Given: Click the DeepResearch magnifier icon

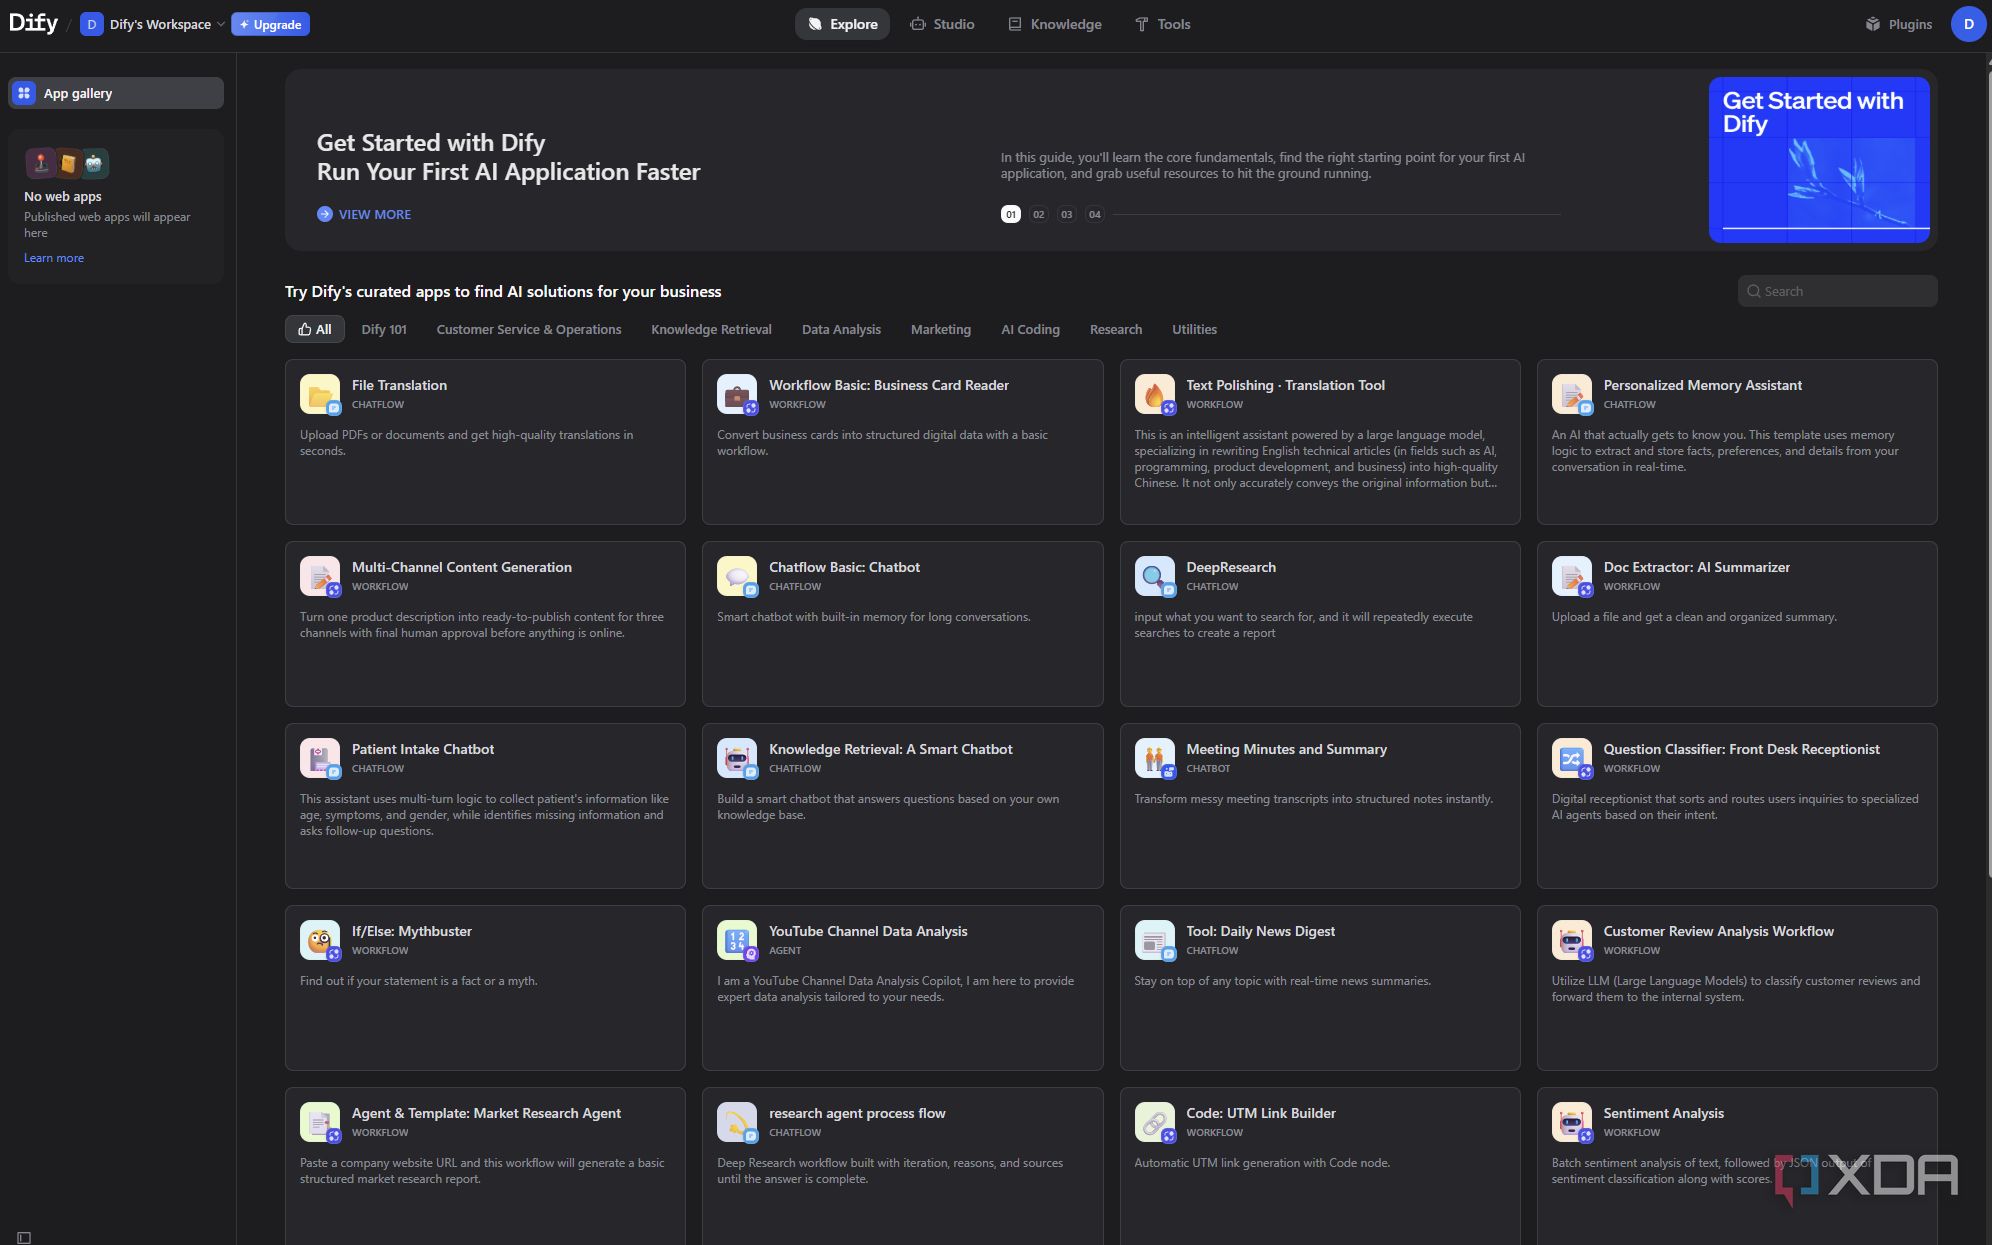Looking at the screenshot, I should (x=1154, y=576).
